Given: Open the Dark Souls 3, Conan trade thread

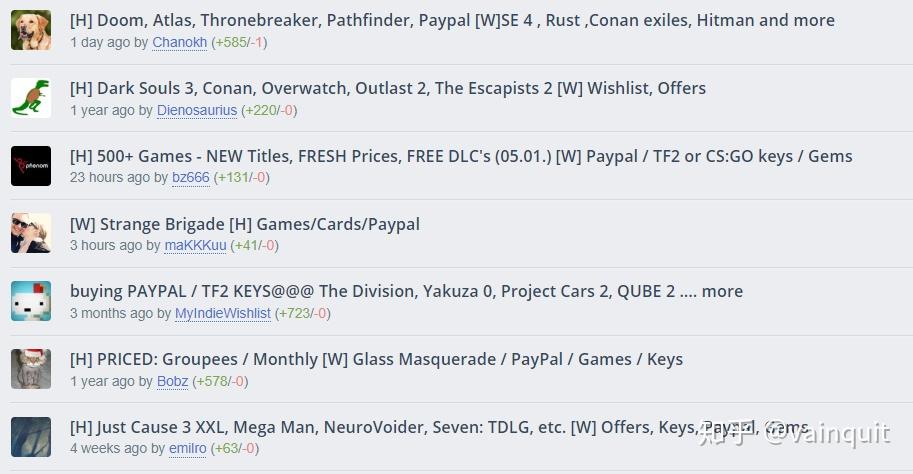Looking at the screenshot, I should [388, 88].
